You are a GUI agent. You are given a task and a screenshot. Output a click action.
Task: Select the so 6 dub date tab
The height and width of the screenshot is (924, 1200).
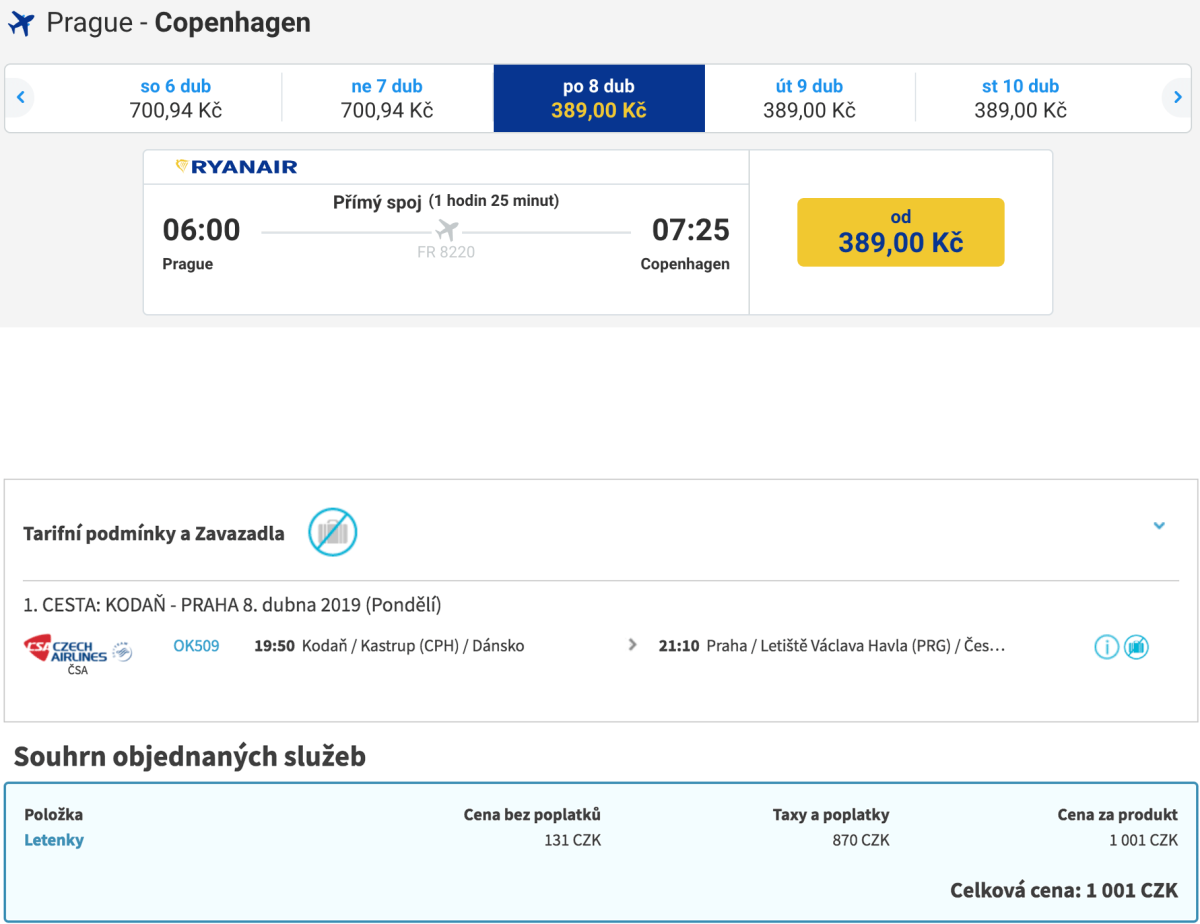click(x=176, y=98)
